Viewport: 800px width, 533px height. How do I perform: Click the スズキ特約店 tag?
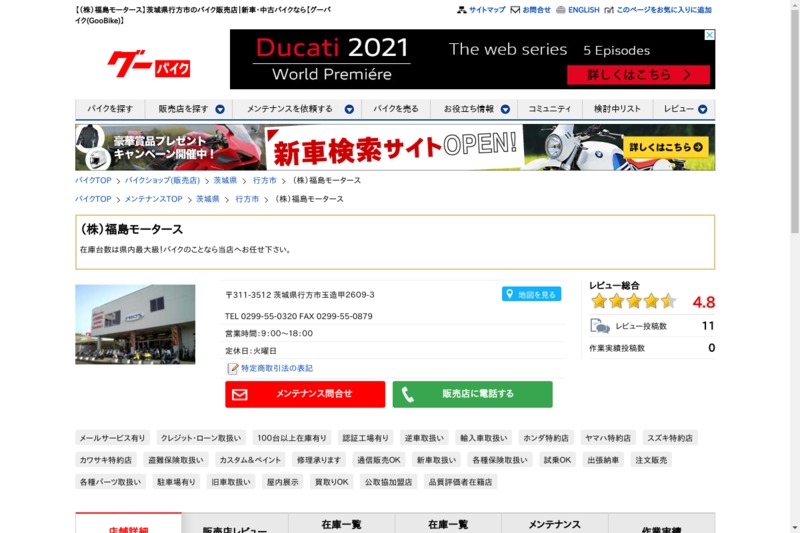[x=670, y=438]
